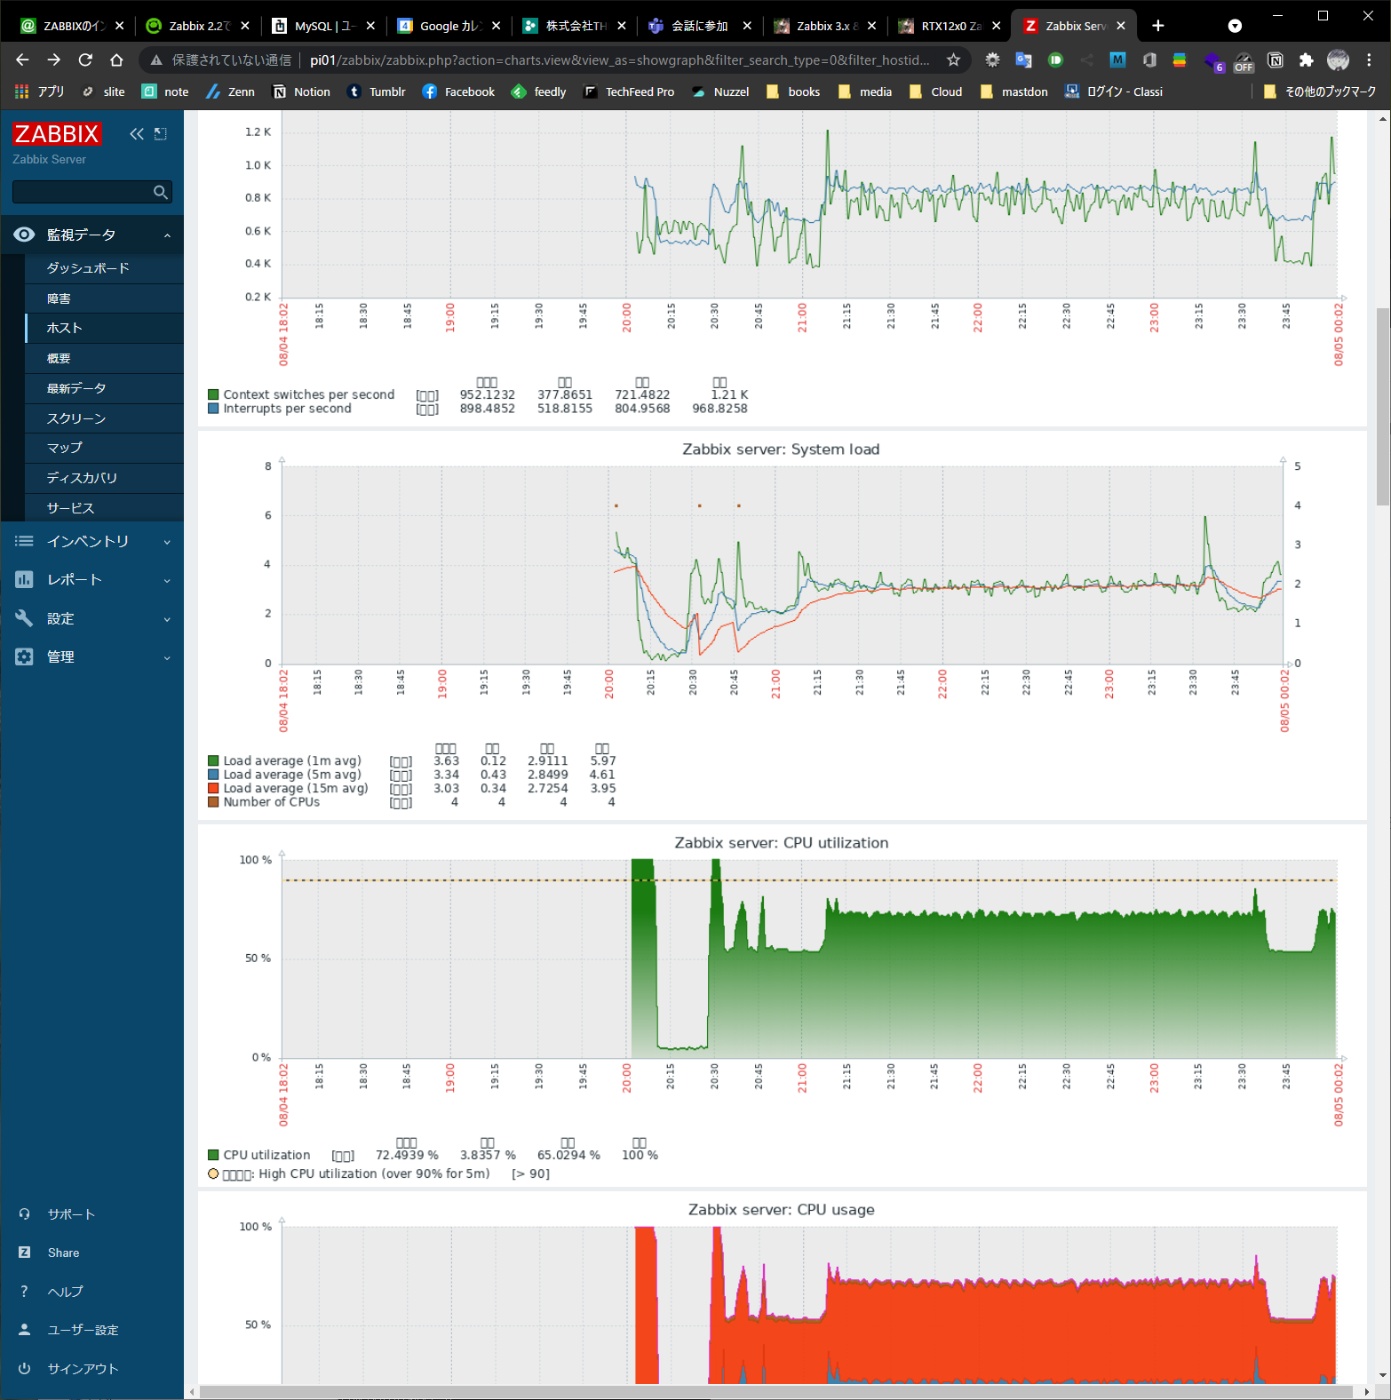This screenshot has height=1400, width=1391.
Task: Reload the page
Action: [x=85, y=60]
